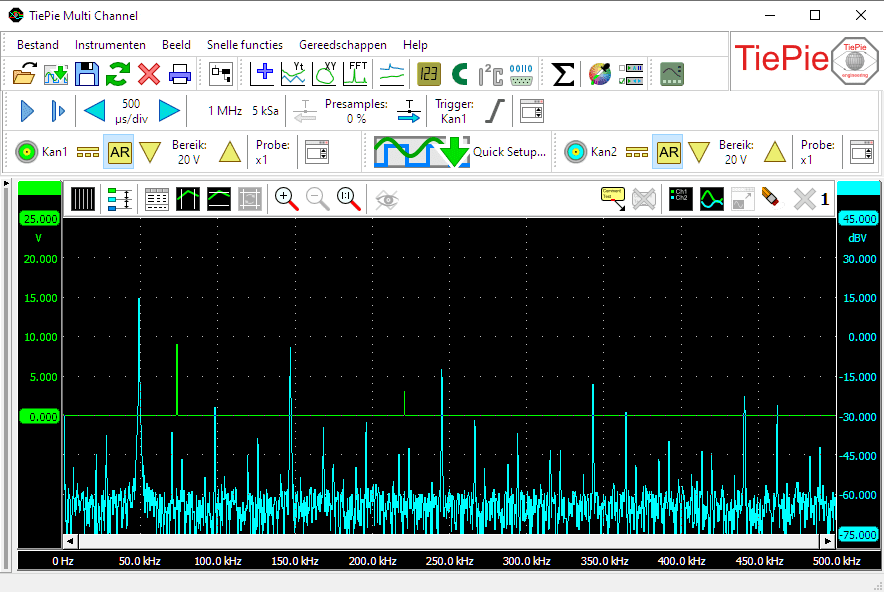The image size is (884, 592).
Task: Open the Instrumenten menu
Action: [110, 45]
